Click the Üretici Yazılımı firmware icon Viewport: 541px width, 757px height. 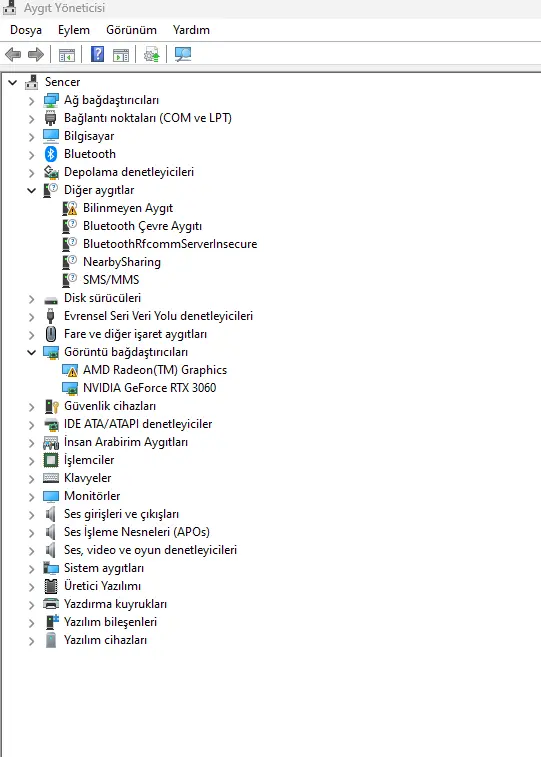pos(51,586)
